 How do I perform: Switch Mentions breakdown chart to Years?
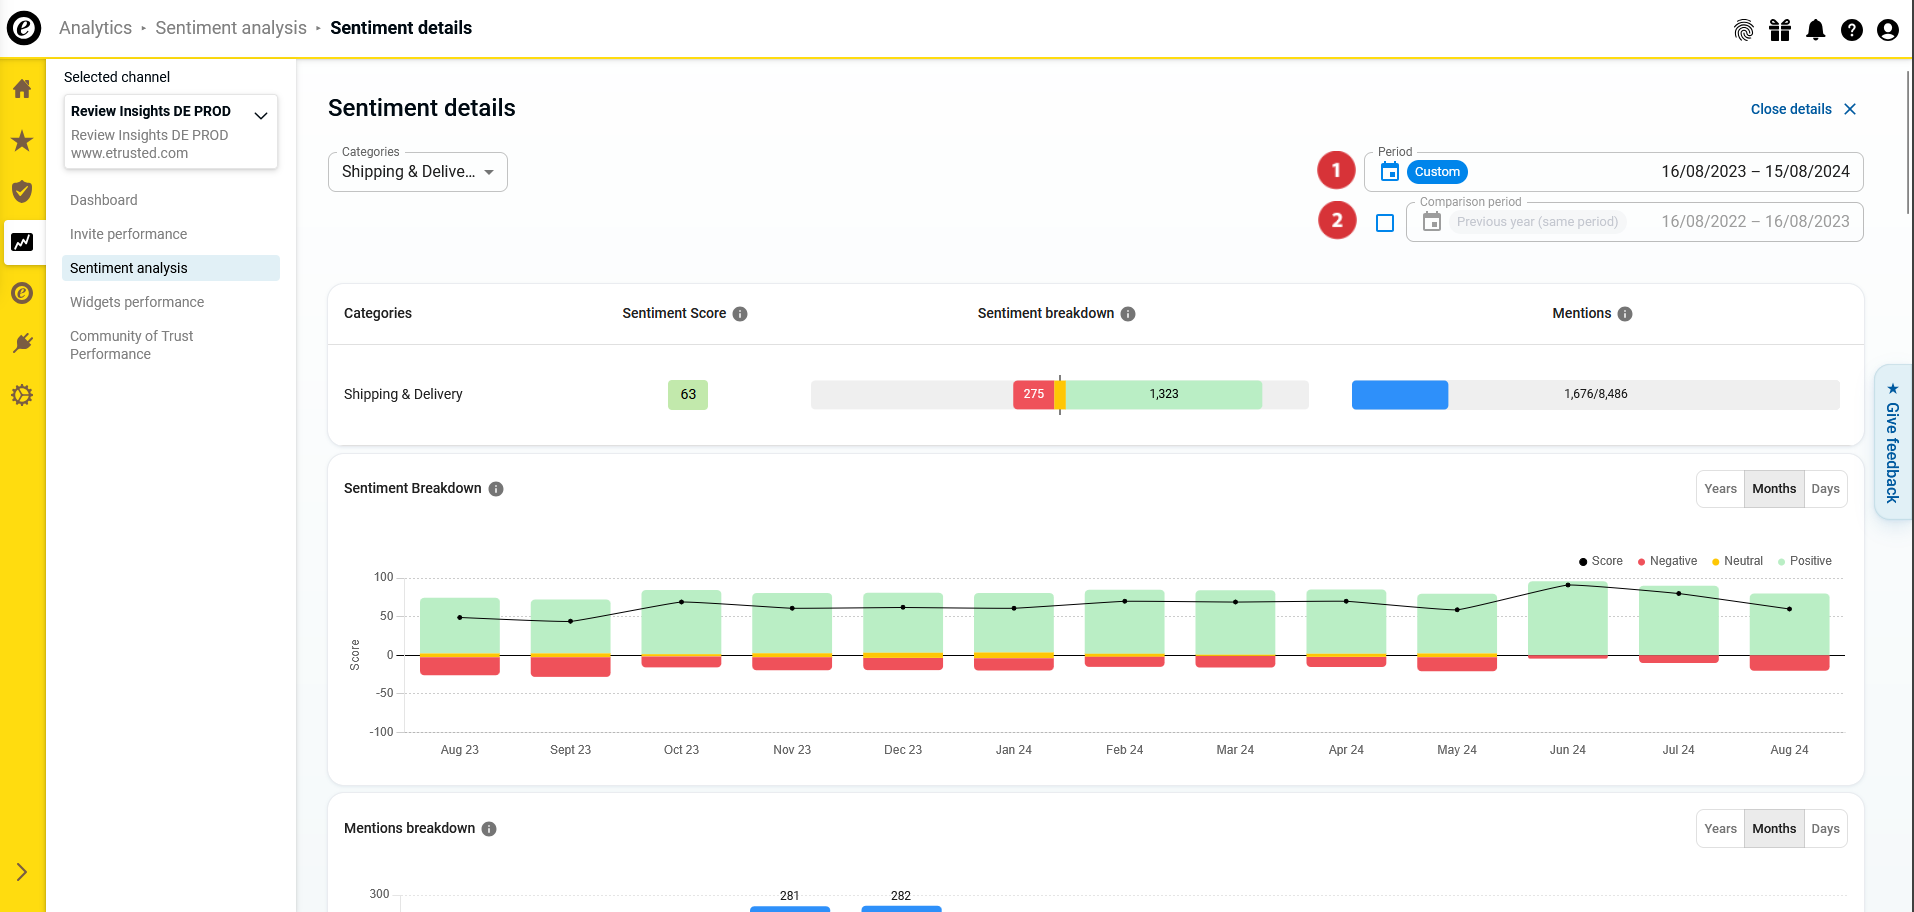coord(1720,829)
